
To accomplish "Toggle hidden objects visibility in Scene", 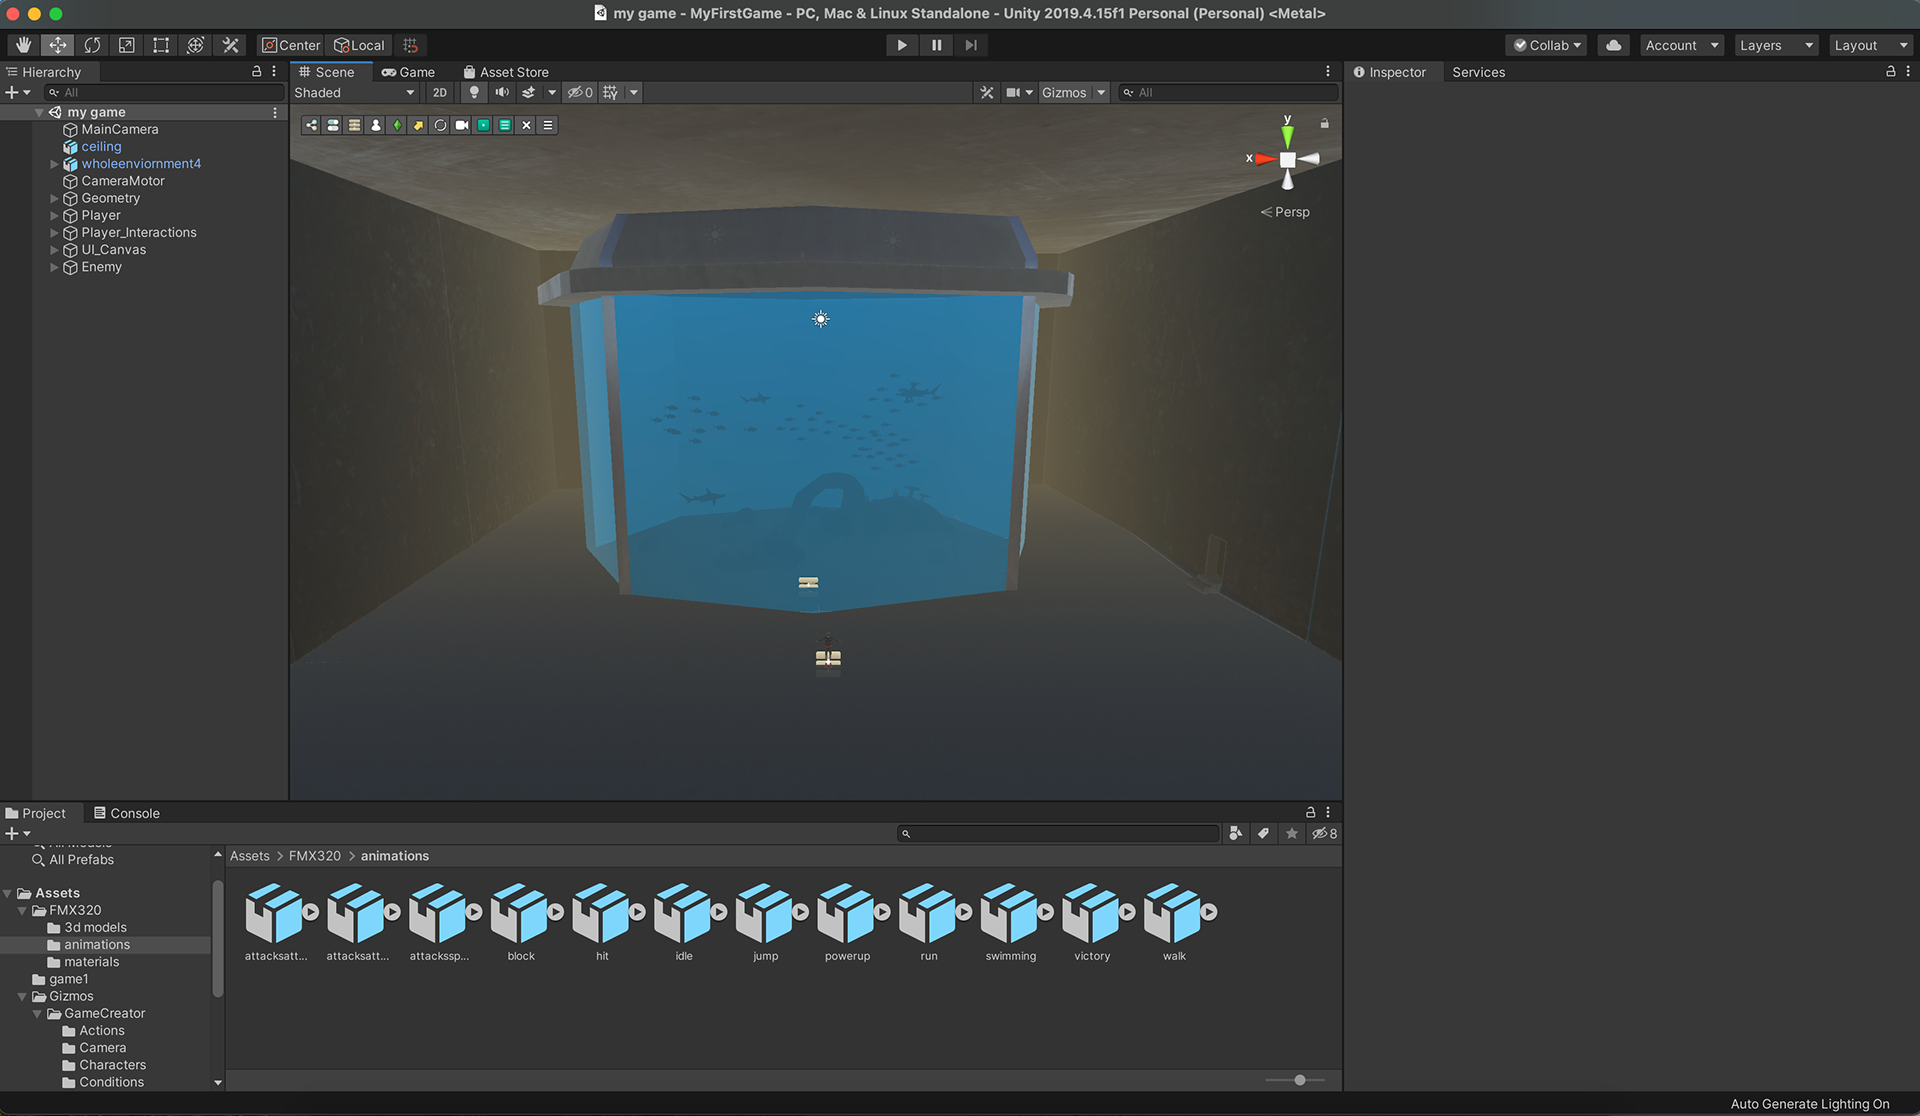I will pyautogui.click(x=580, y=92).
